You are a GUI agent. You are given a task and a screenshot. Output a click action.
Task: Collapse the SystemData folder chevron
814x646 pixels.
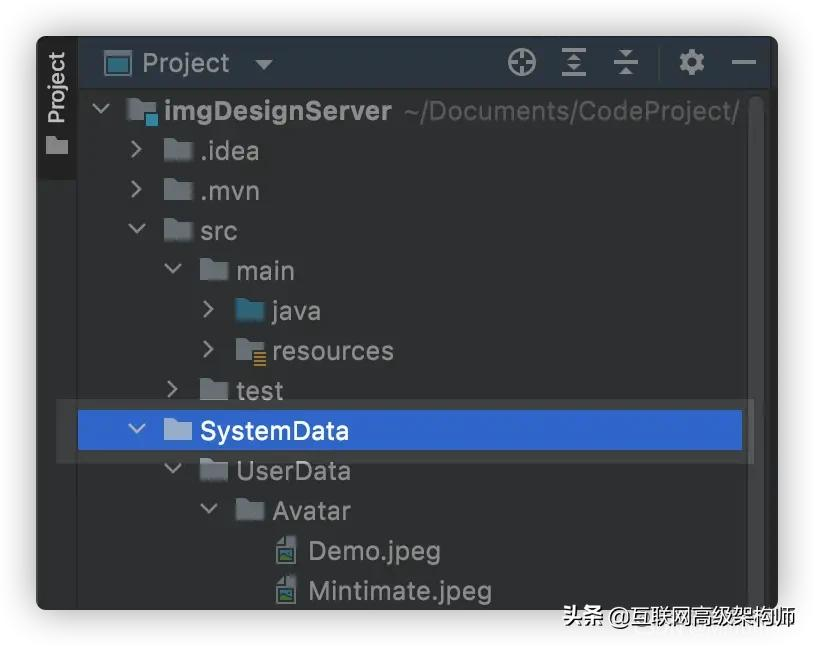(137, 429)
